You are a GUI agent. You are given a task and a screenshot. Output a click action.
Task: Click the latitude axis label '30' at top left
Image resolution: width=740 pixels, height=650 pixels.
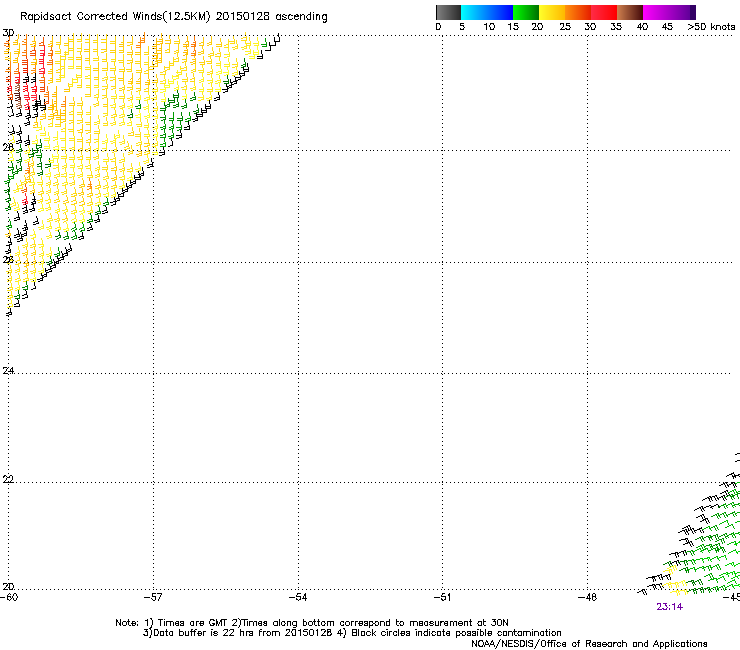click(x=8, y=33)
